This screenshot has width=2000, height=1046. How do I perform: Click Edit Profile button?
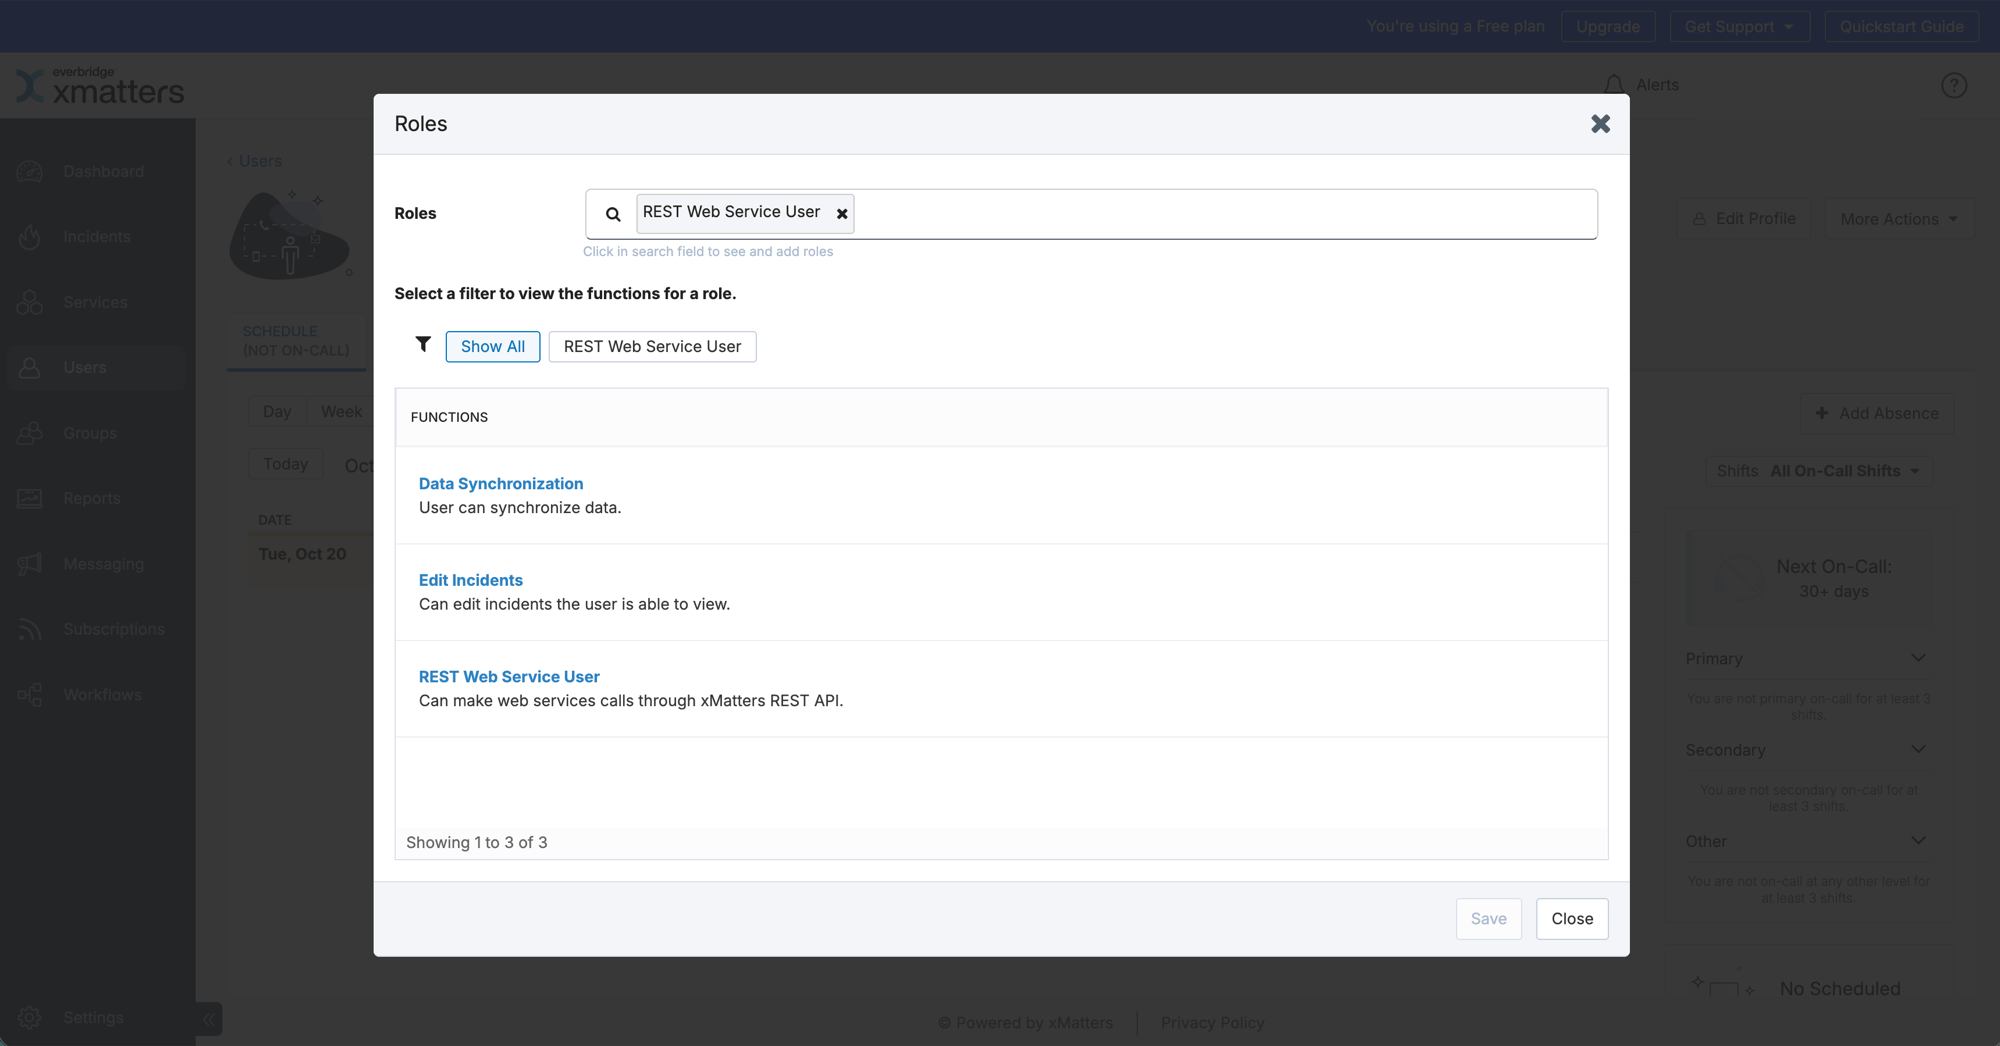pos(1744,219)
